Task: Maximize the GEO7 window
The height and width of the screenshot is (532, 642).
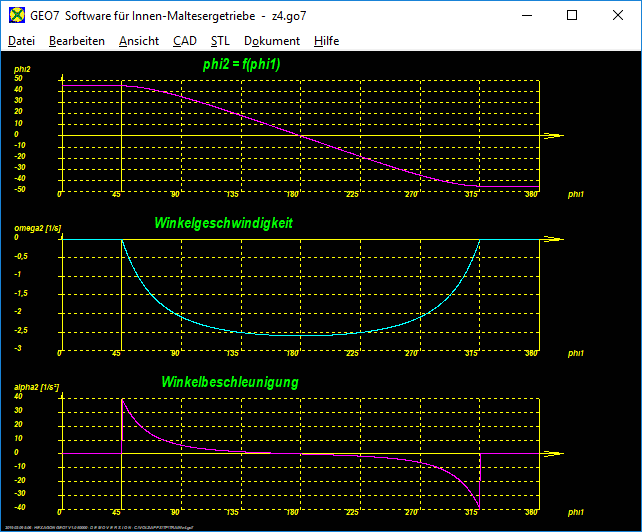Action: pyautogui.click(x=572, y=15)
